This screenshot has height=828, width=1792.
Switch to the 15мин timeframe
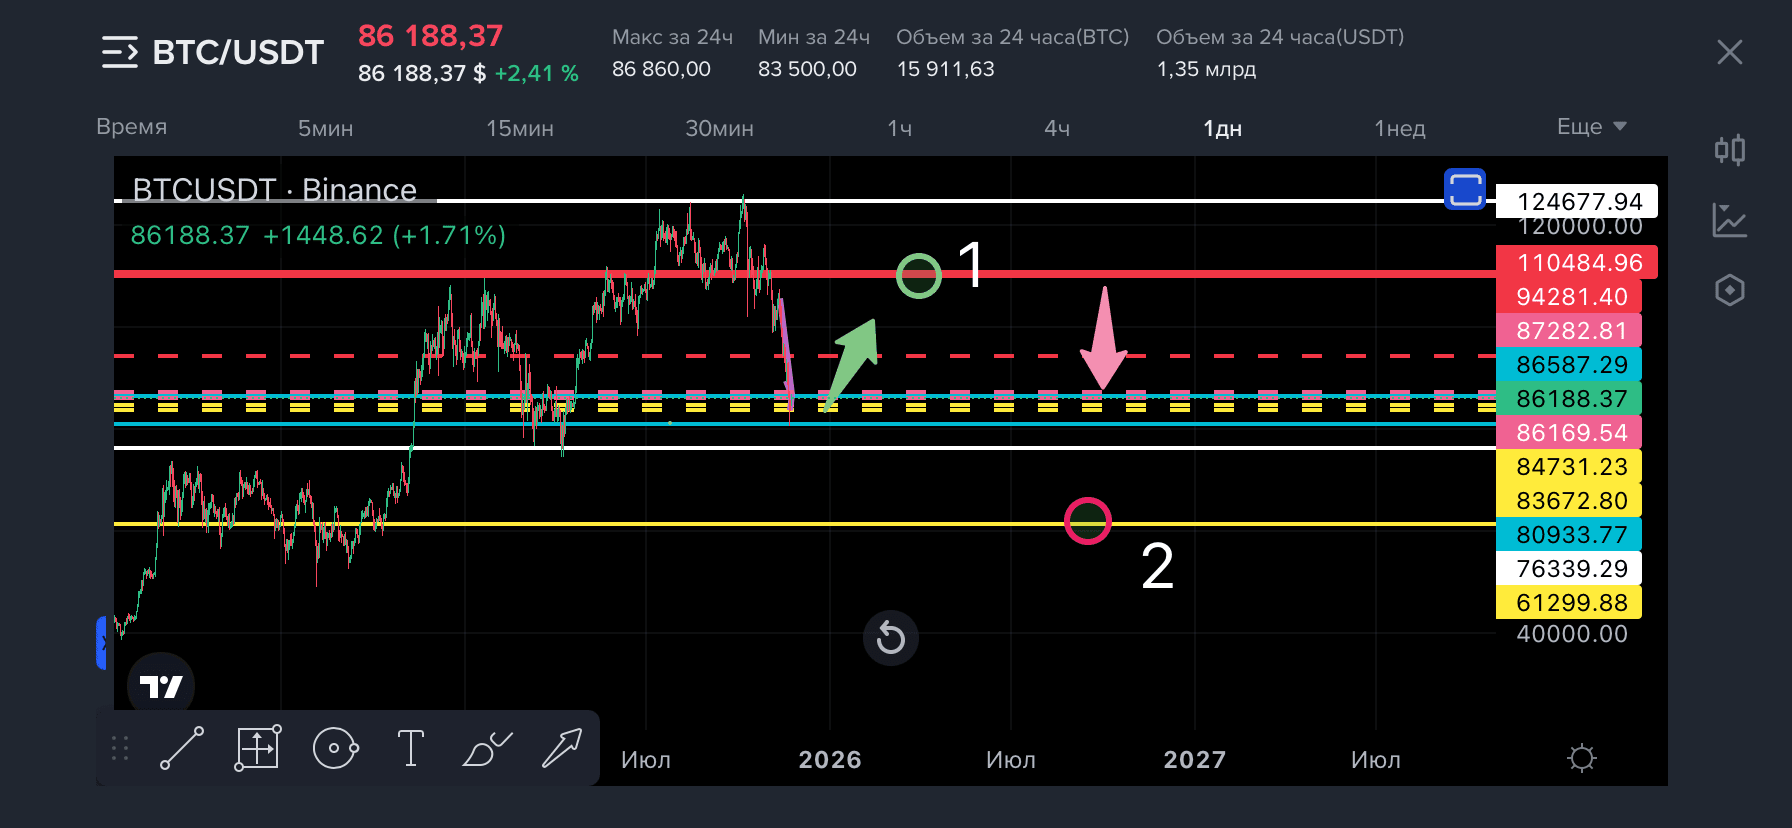click(x=520, y=128)
